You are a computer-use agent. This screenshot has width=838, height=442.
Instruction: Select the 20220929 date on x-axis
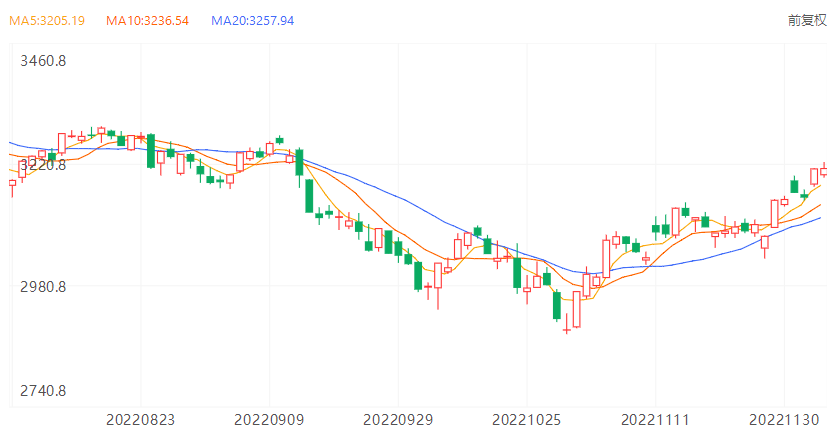click(399, 418)
